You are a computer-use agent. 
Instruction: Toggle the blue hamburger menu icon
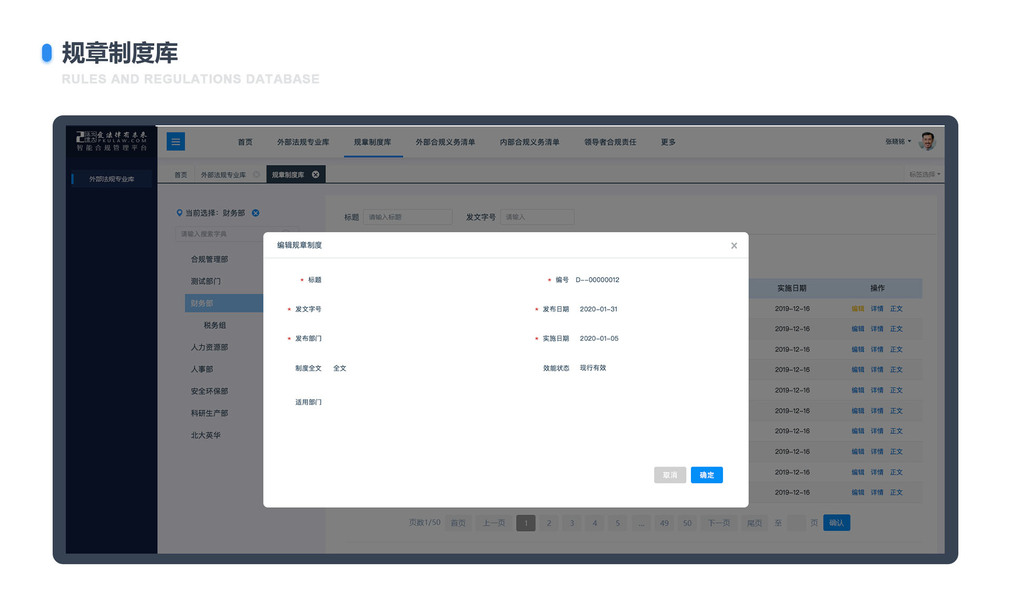[175, 141]
